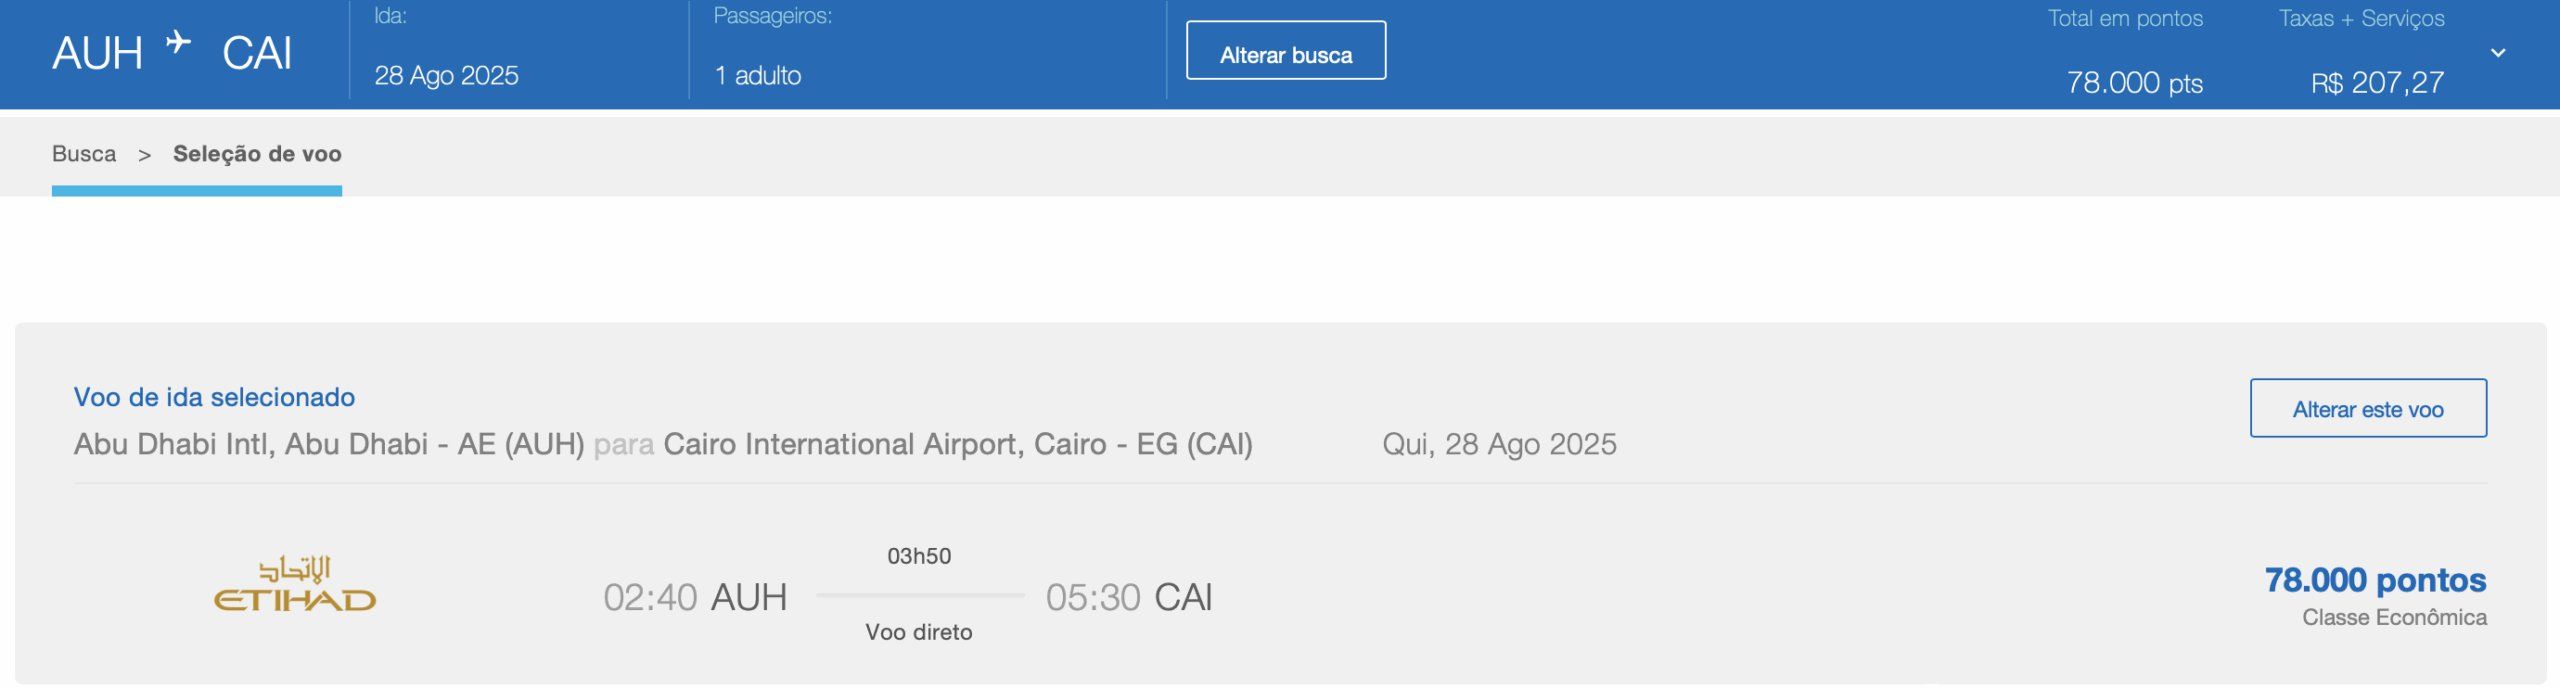2560x688 pixels.
Task: Go back to Busca breadcrumb
Action: click(84, 154)
